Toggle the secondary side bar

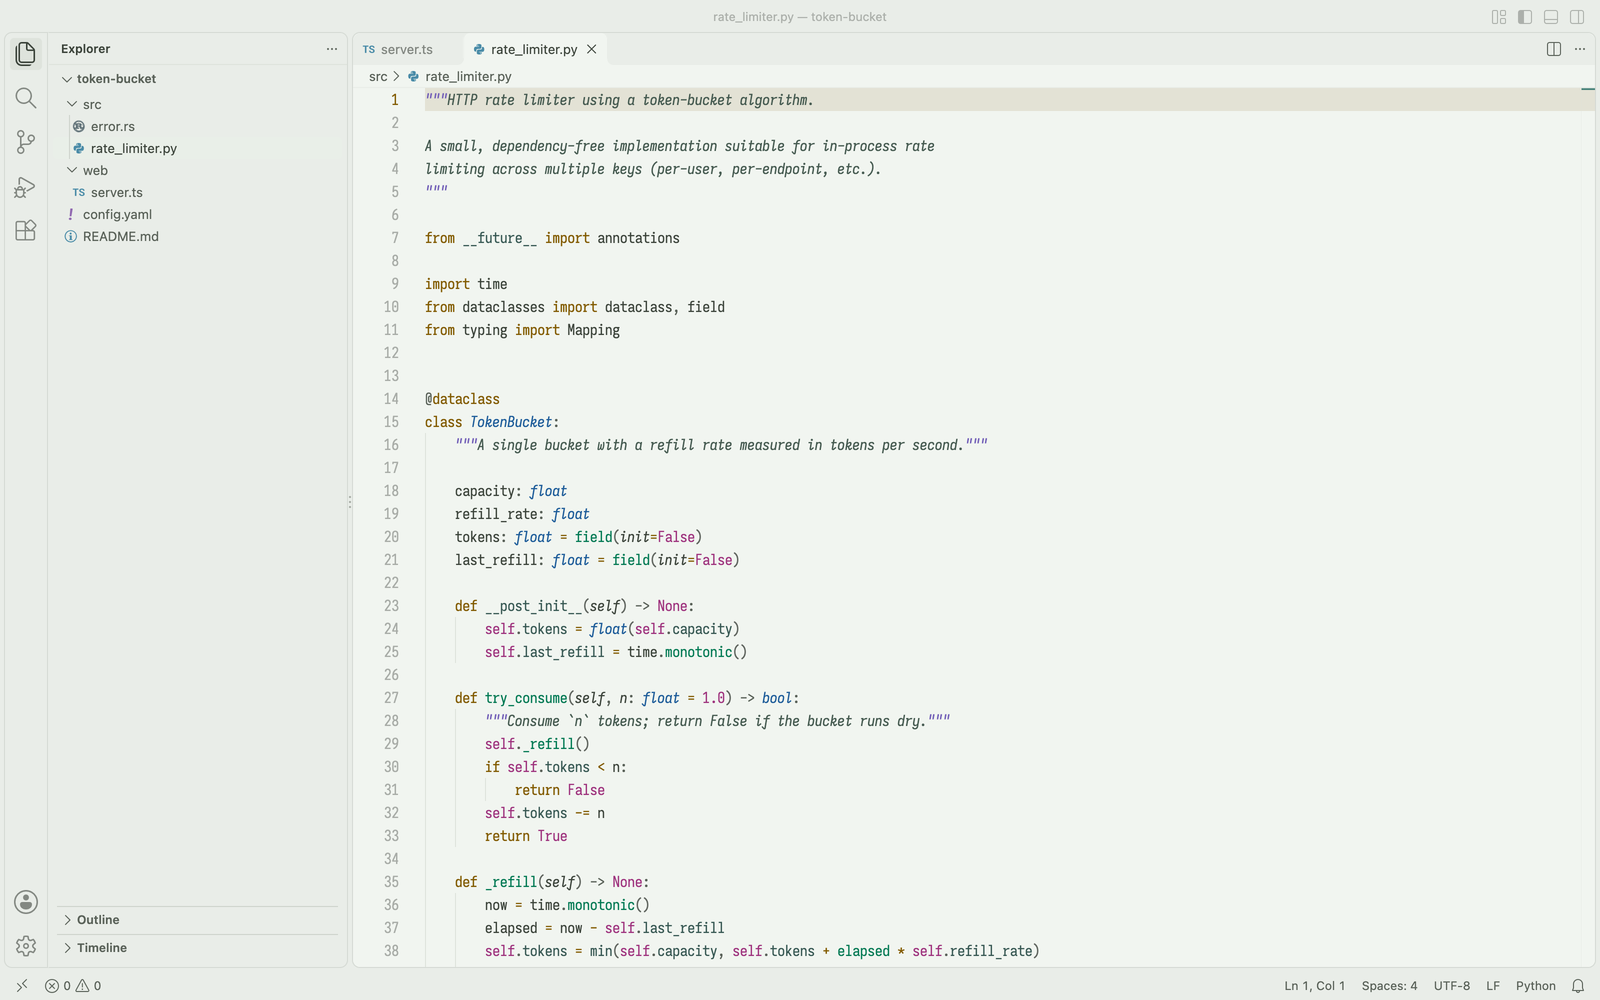[x=1577, y=17]
